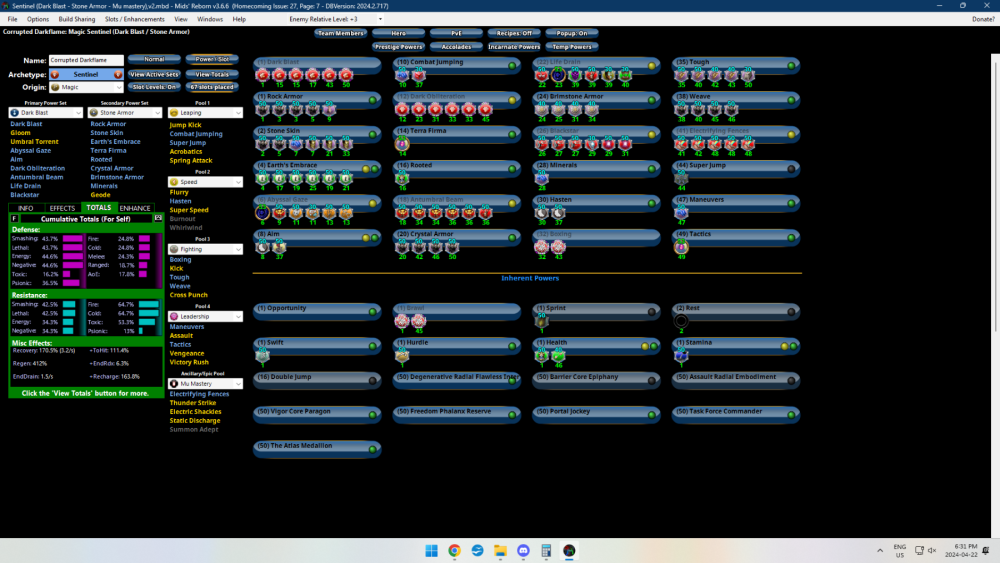Open the File menu

pos(13,19)
